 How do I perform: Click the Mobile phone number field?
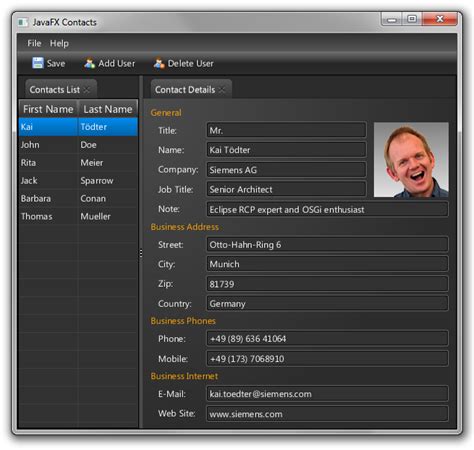327,359
